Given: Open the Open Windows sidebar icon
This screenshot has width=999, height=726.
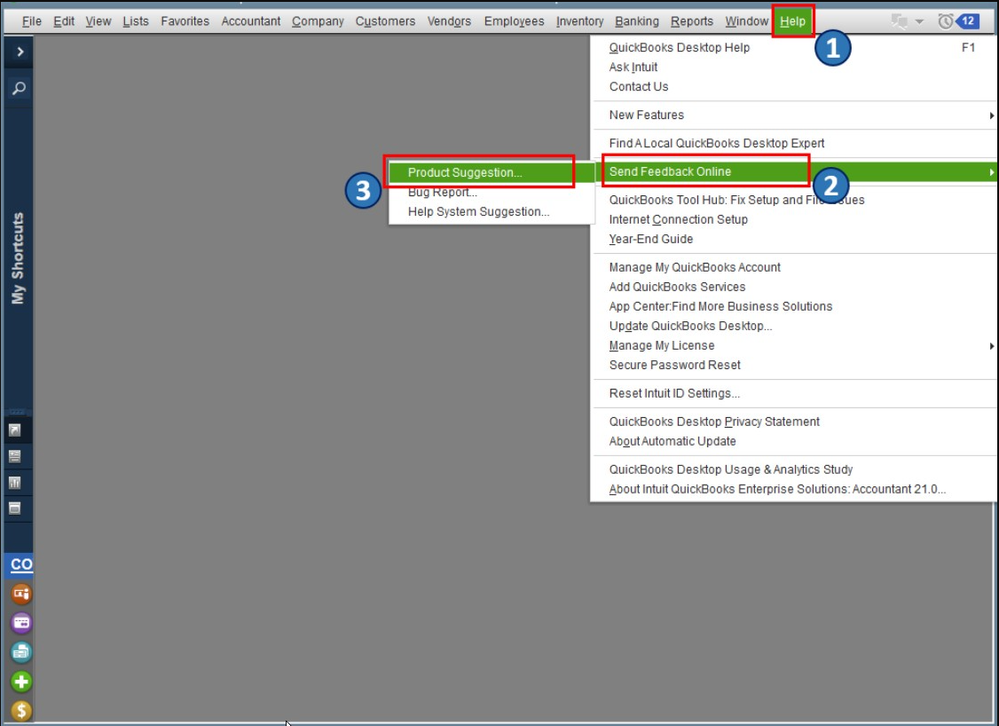Looking at the screenshot, I should 15,508.
